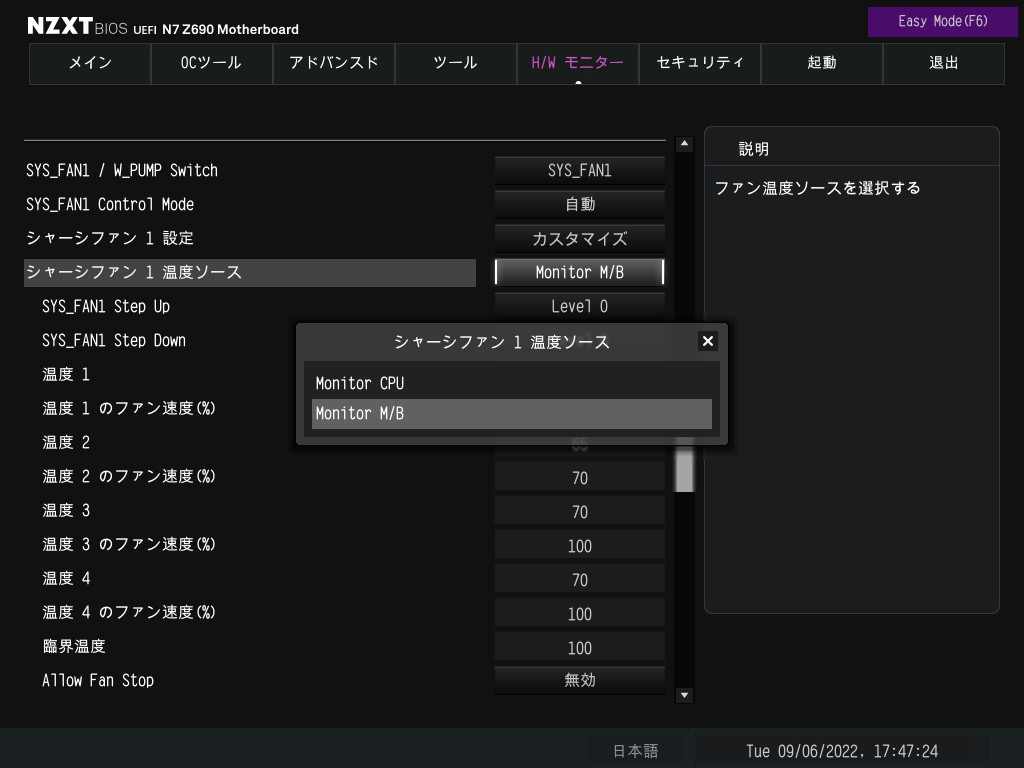This screenshot has height=768, width=1024.
Task: Edit 温度 3 value field 70
Action: [579, 512]
